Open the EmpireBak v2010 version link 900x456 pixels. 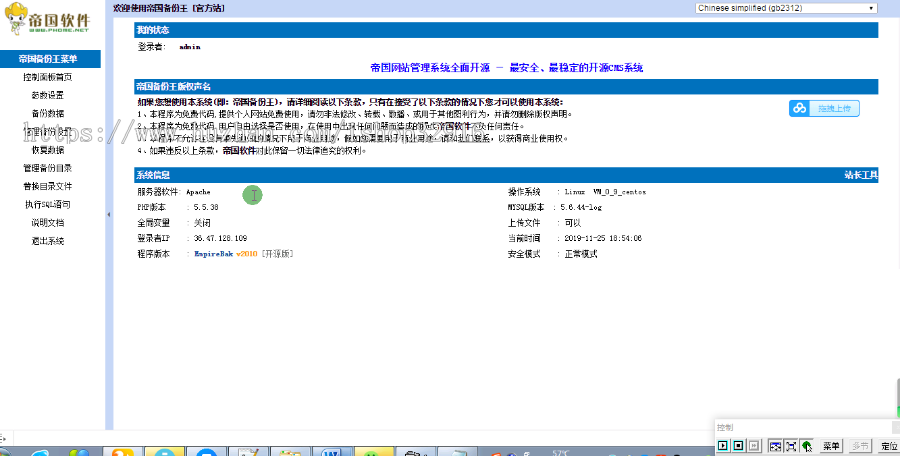click(226, 254)
